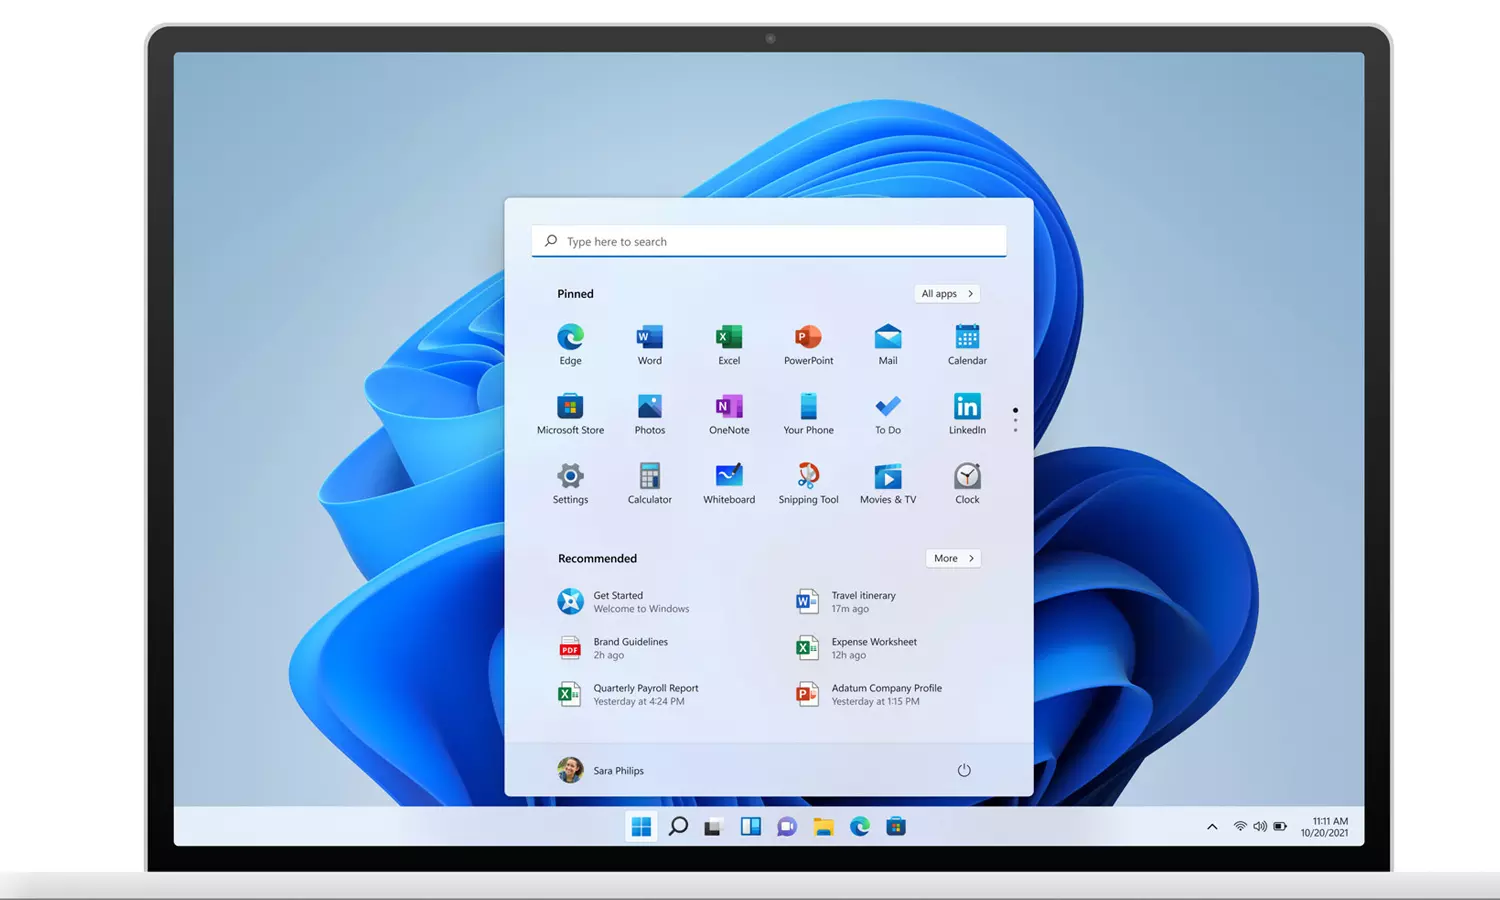
Task: Go to next pinned page dots
Action: point(1015,419)
